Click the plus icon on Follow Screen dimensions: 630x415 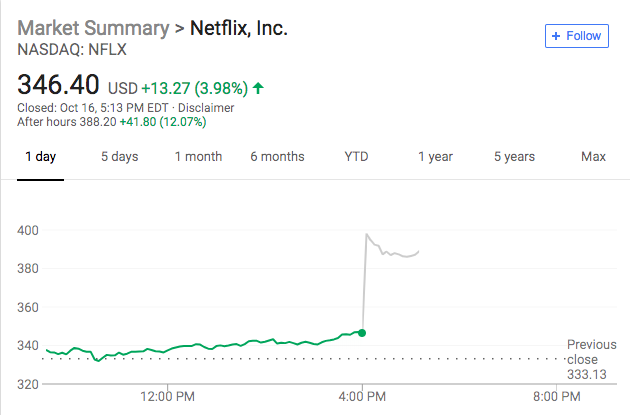[x=556, y=36]
